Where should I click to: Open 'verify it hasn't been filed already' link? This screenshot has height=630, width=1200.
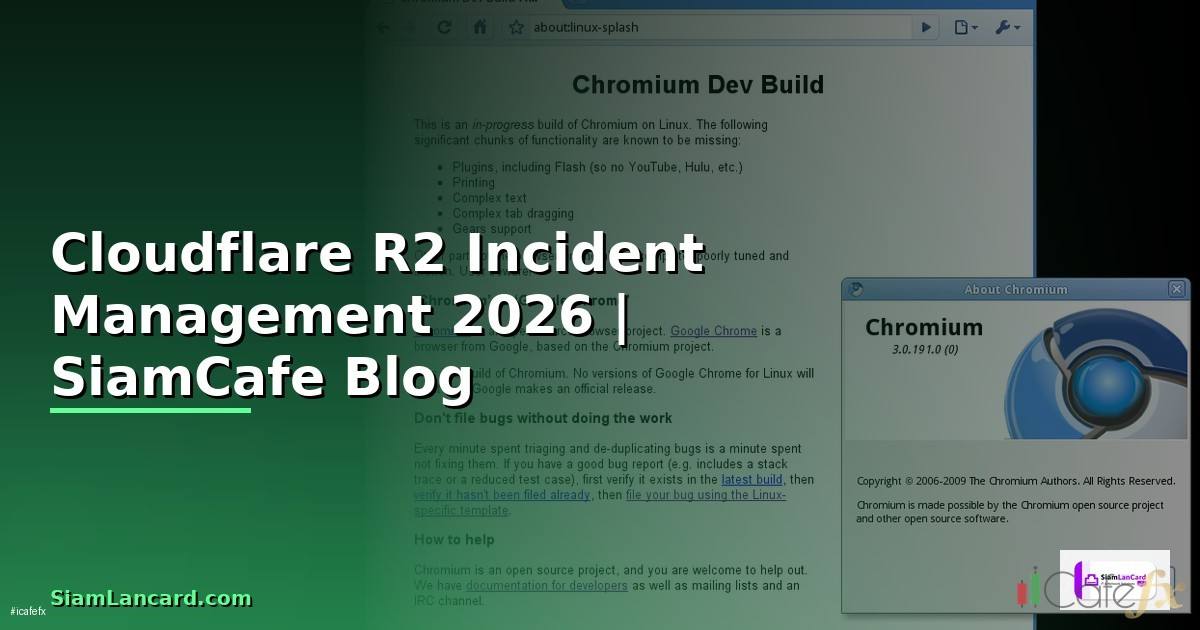click(x=502, y=495)
